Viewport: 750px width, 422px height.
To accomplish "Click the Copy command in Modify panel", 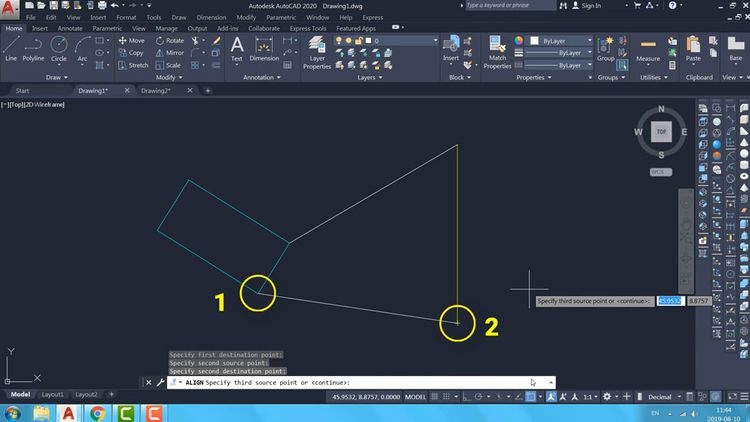I will [131, 53].
